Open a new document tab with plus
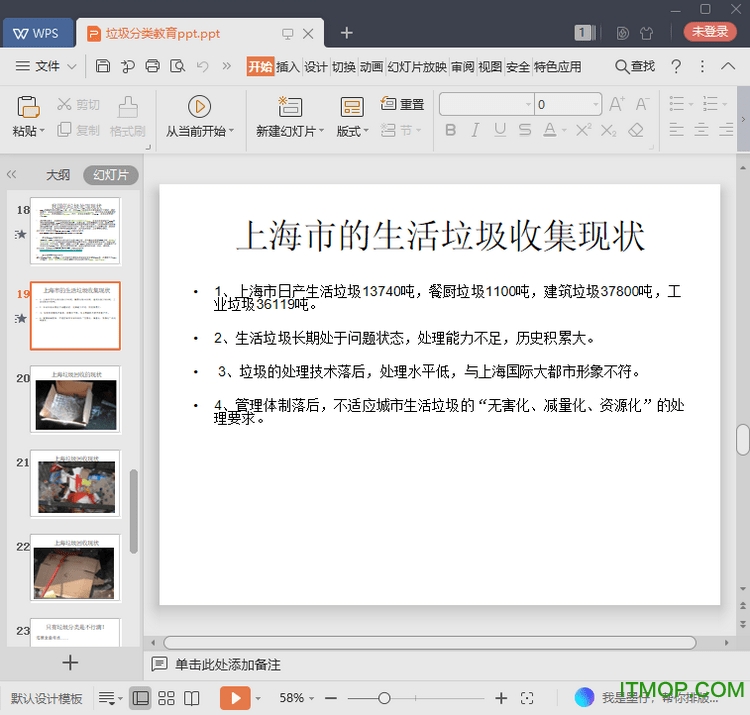Screen dimensions: 750x715 click(x=346, y=33)
